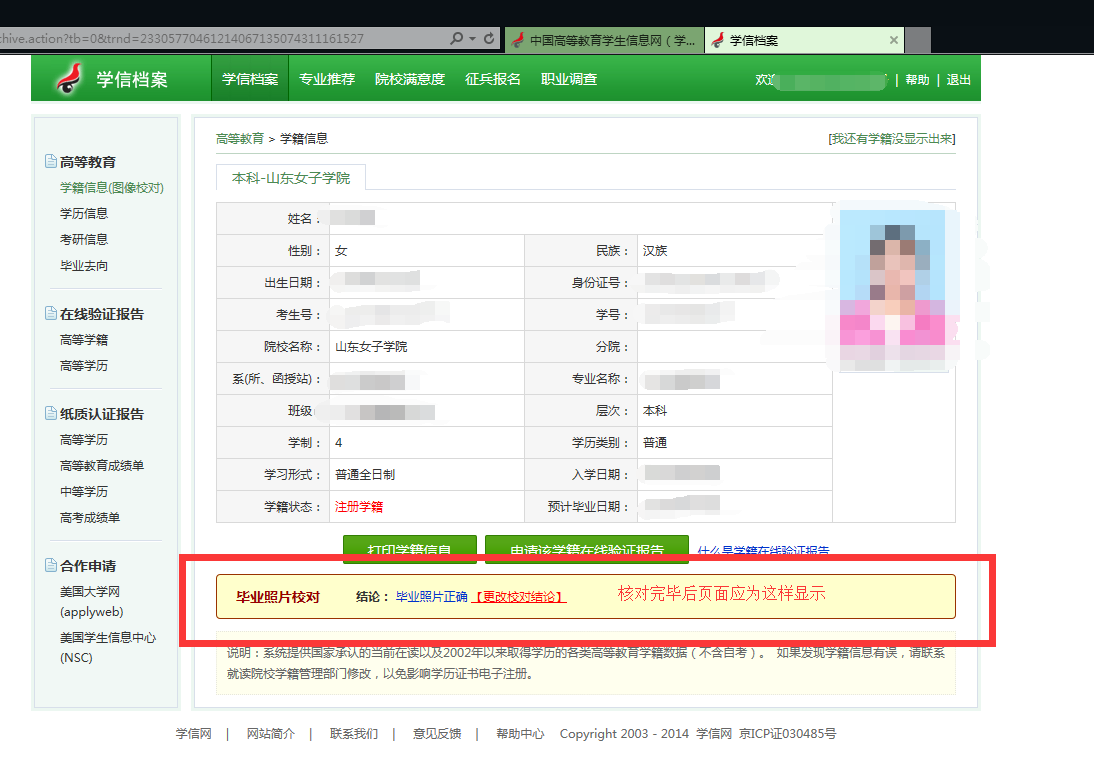Viewport: 1094px width, 784px height.
Task: Open 网站简介 in the footer
Action: point(271,734)
